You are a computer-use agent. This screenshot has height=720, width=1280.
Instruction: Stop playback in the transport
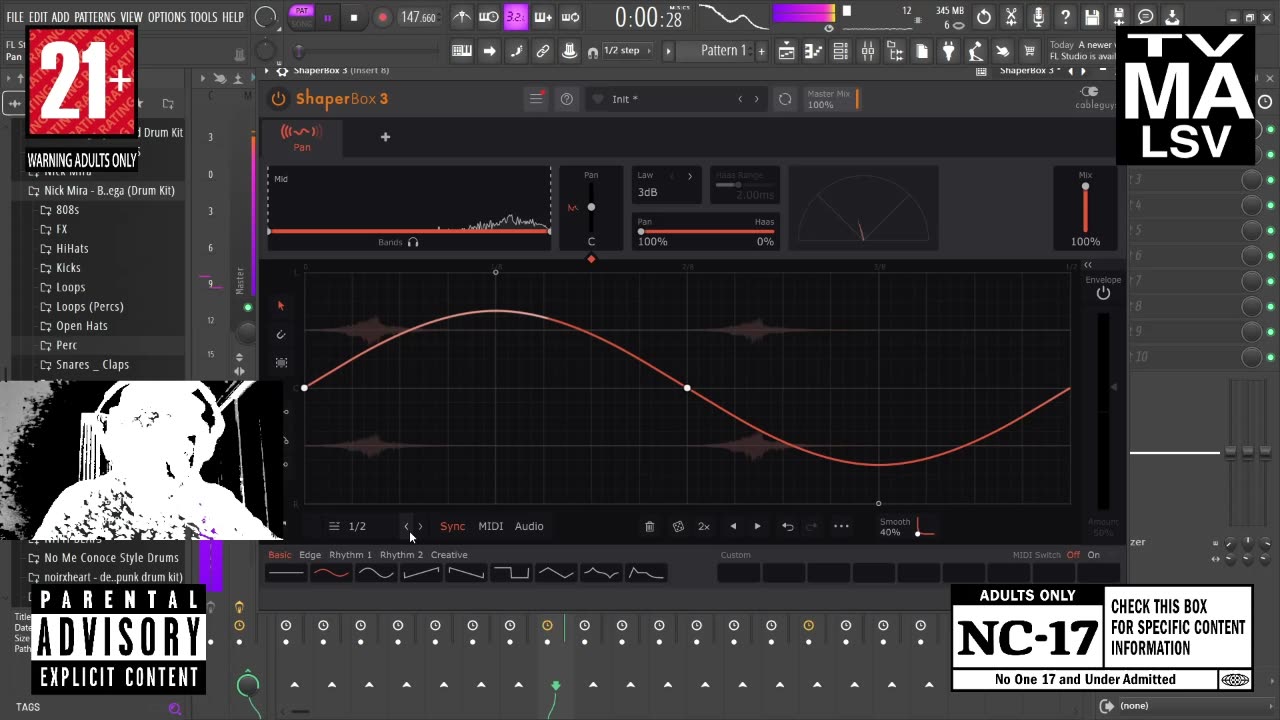point(354,17)
